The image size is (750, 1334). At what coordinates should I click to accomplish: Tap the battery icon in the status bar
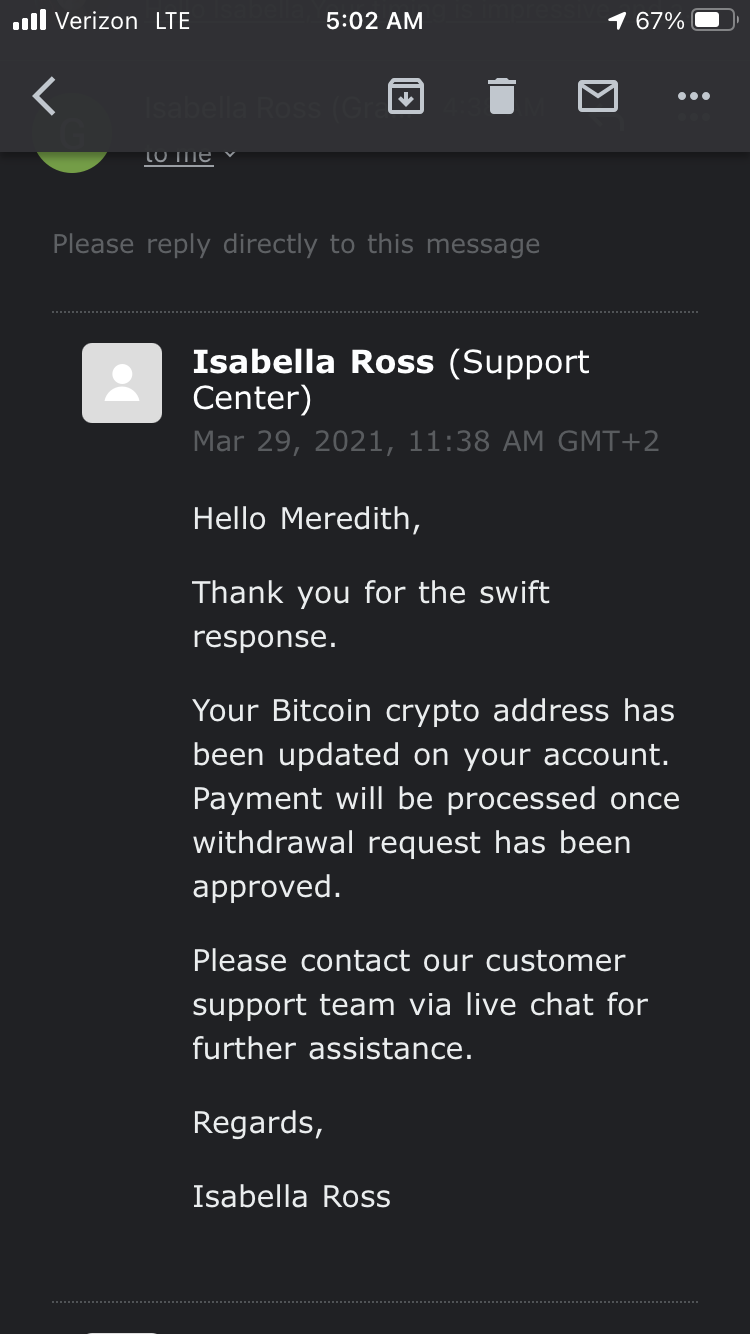click(x=714, y=21)
